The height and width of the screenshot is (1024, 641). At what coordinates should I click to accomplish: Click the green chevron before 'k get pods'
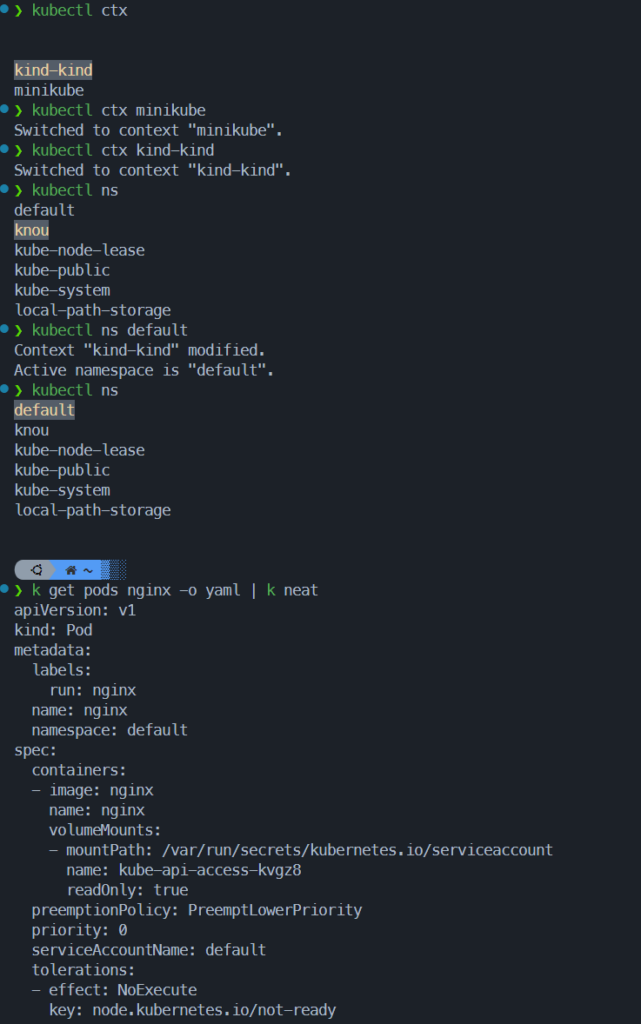[19, 590]
